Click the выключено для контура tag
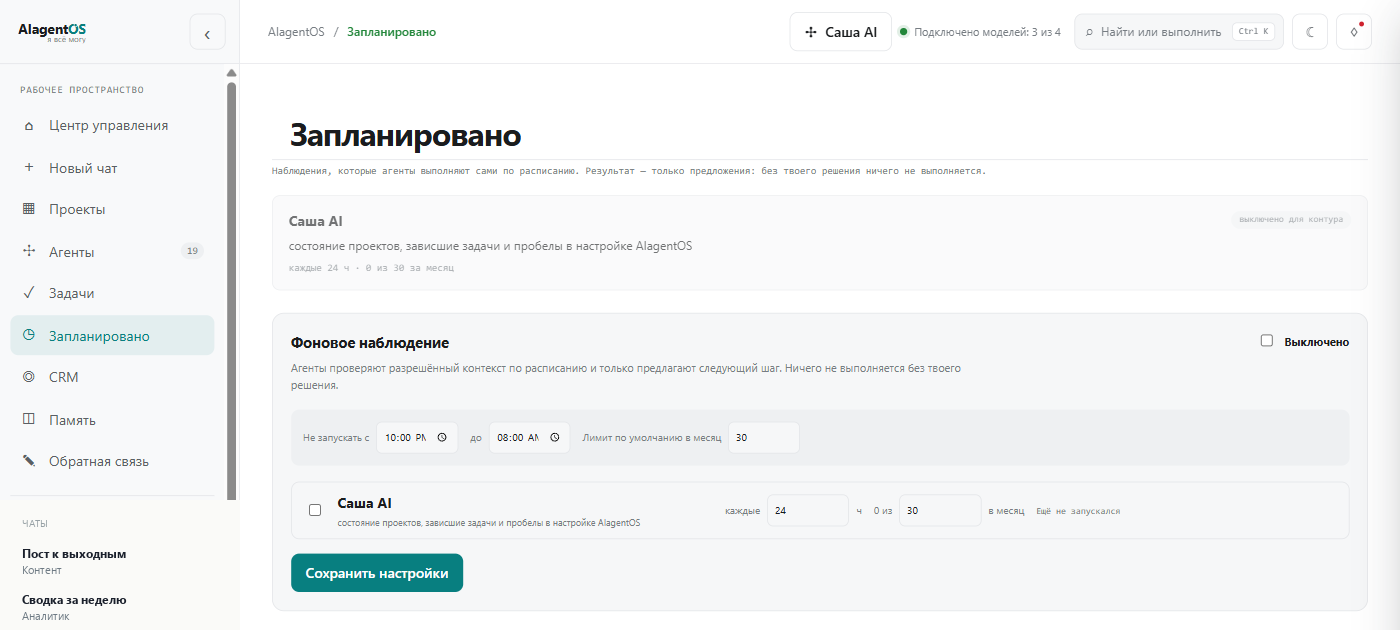The image size is (1400, 630). pos(1290,219)
